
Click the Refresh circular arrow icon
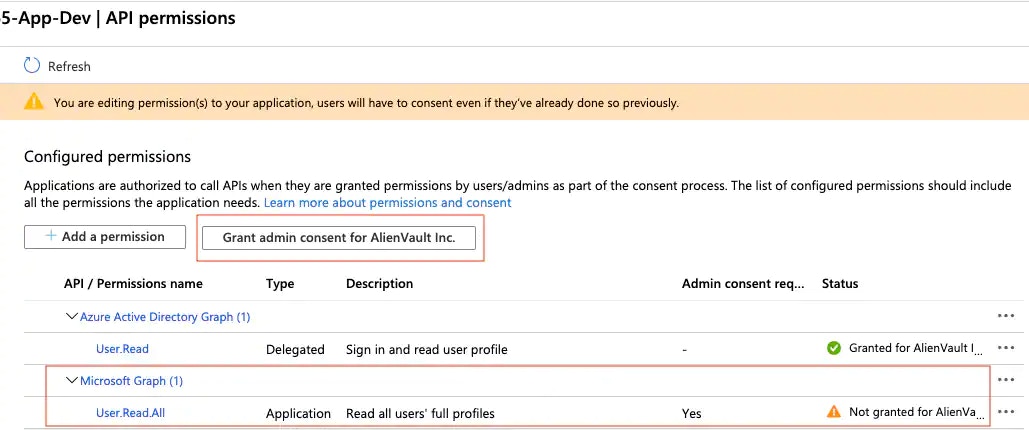click(x=32, y=66)
